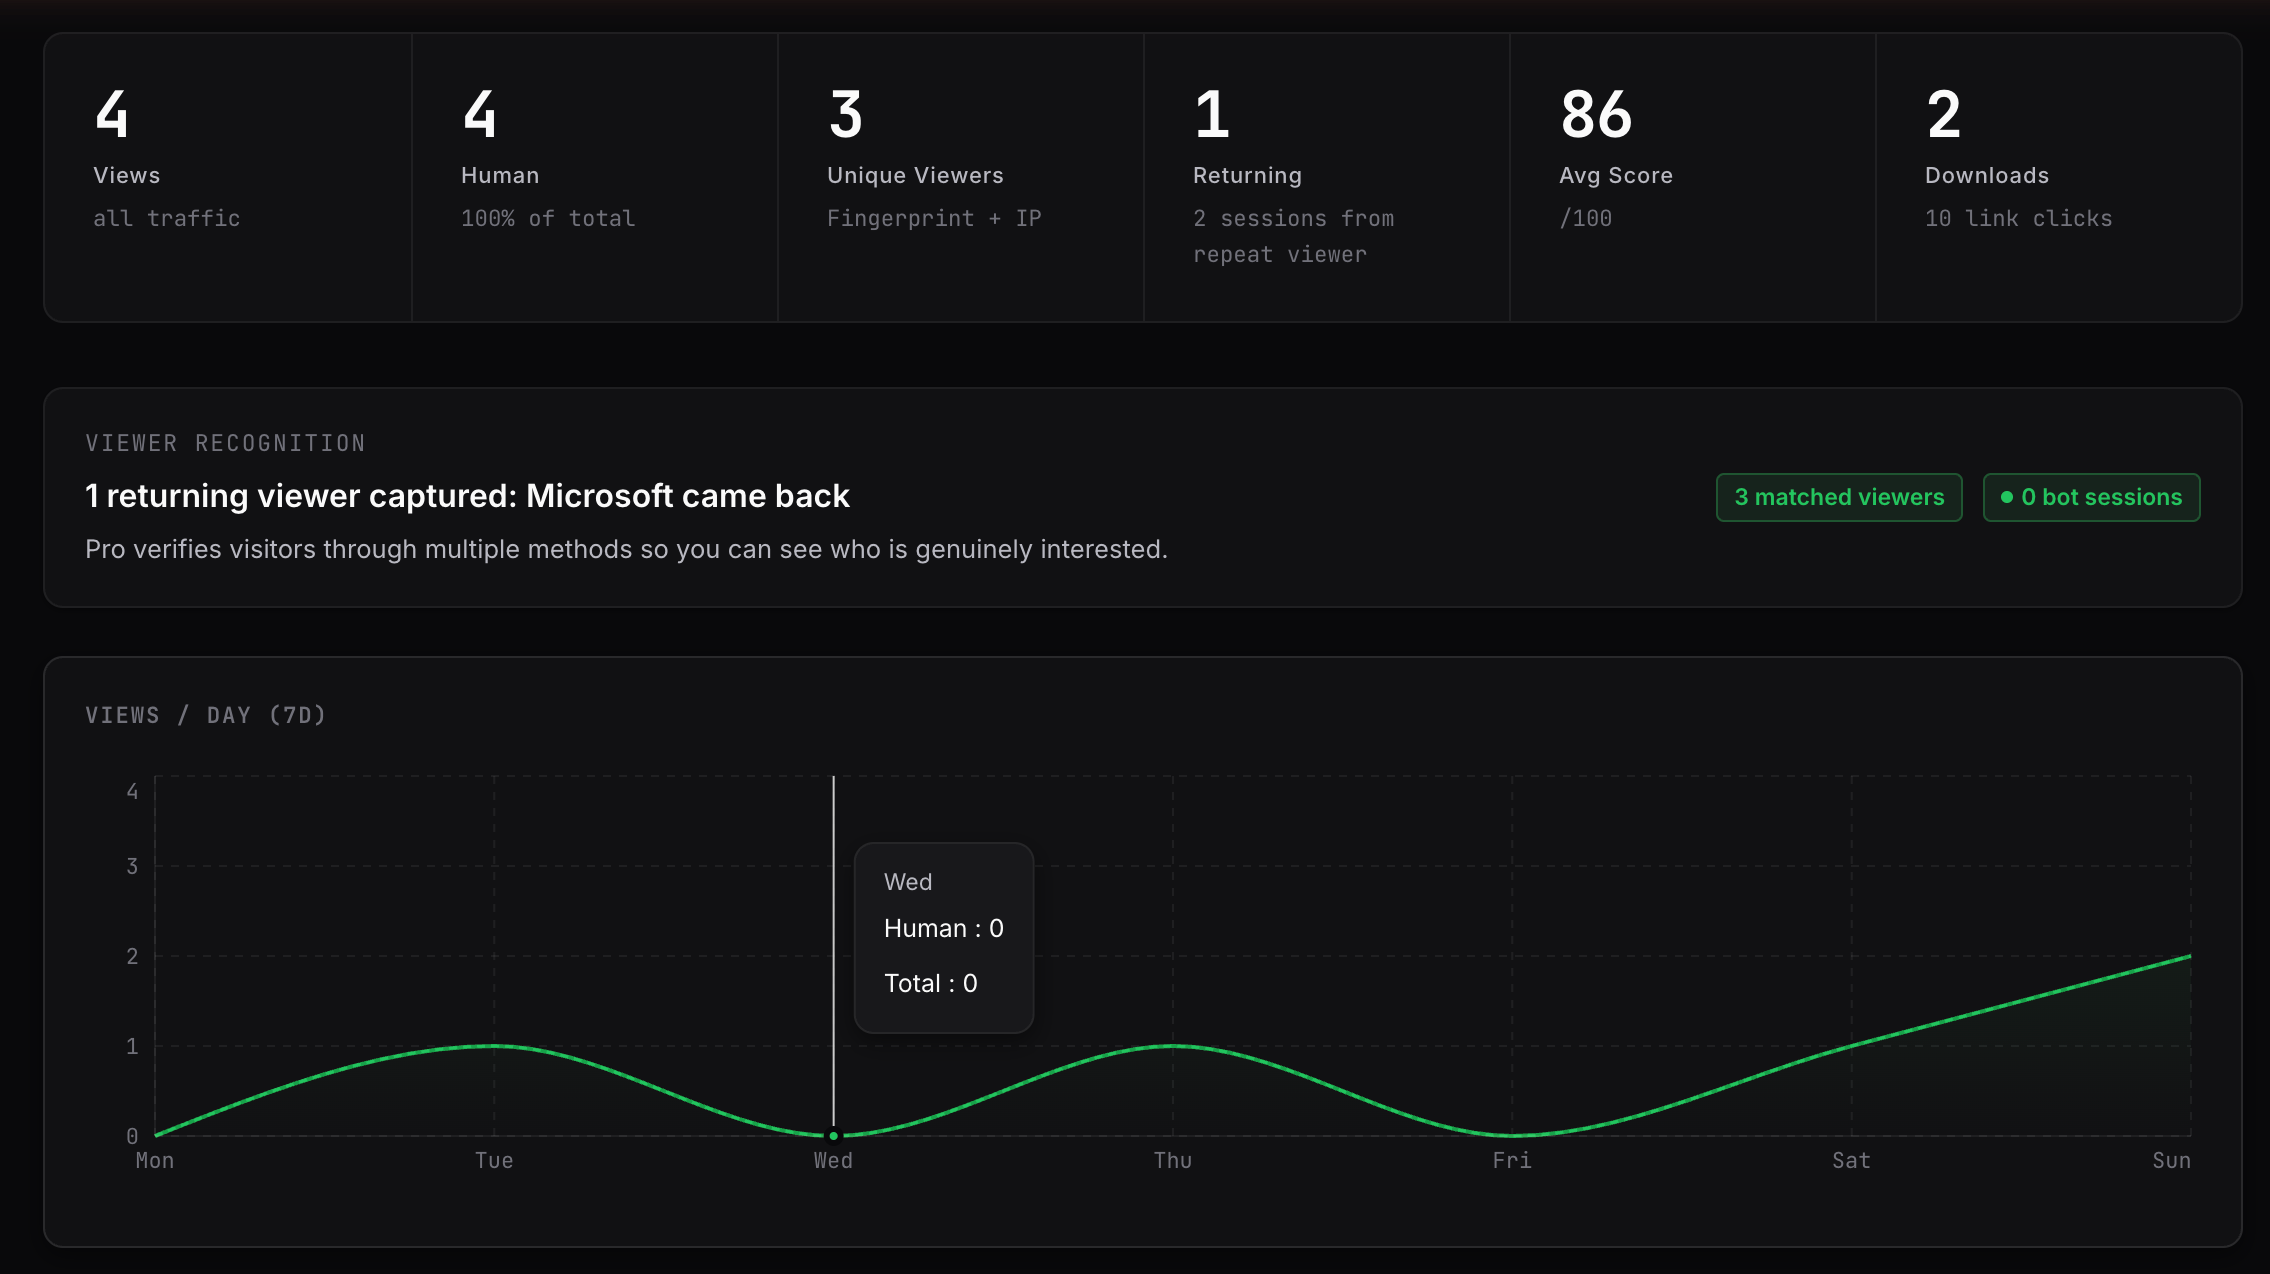Viewport: 2270px width, 1274px height.
Task: Click the Mon label on x-axis
Action: [155, 1161]
